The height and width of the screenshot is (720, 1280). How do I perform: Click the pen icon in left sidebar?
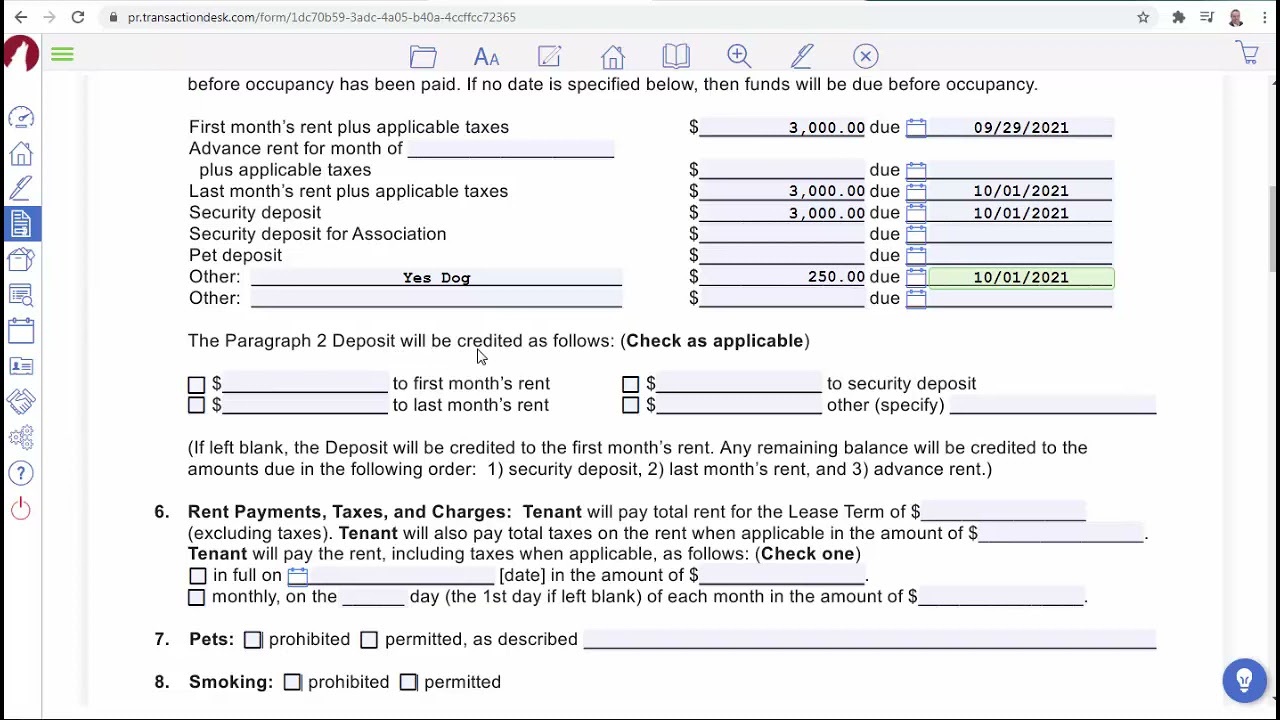pyautogui.click(x=21, y=188)
